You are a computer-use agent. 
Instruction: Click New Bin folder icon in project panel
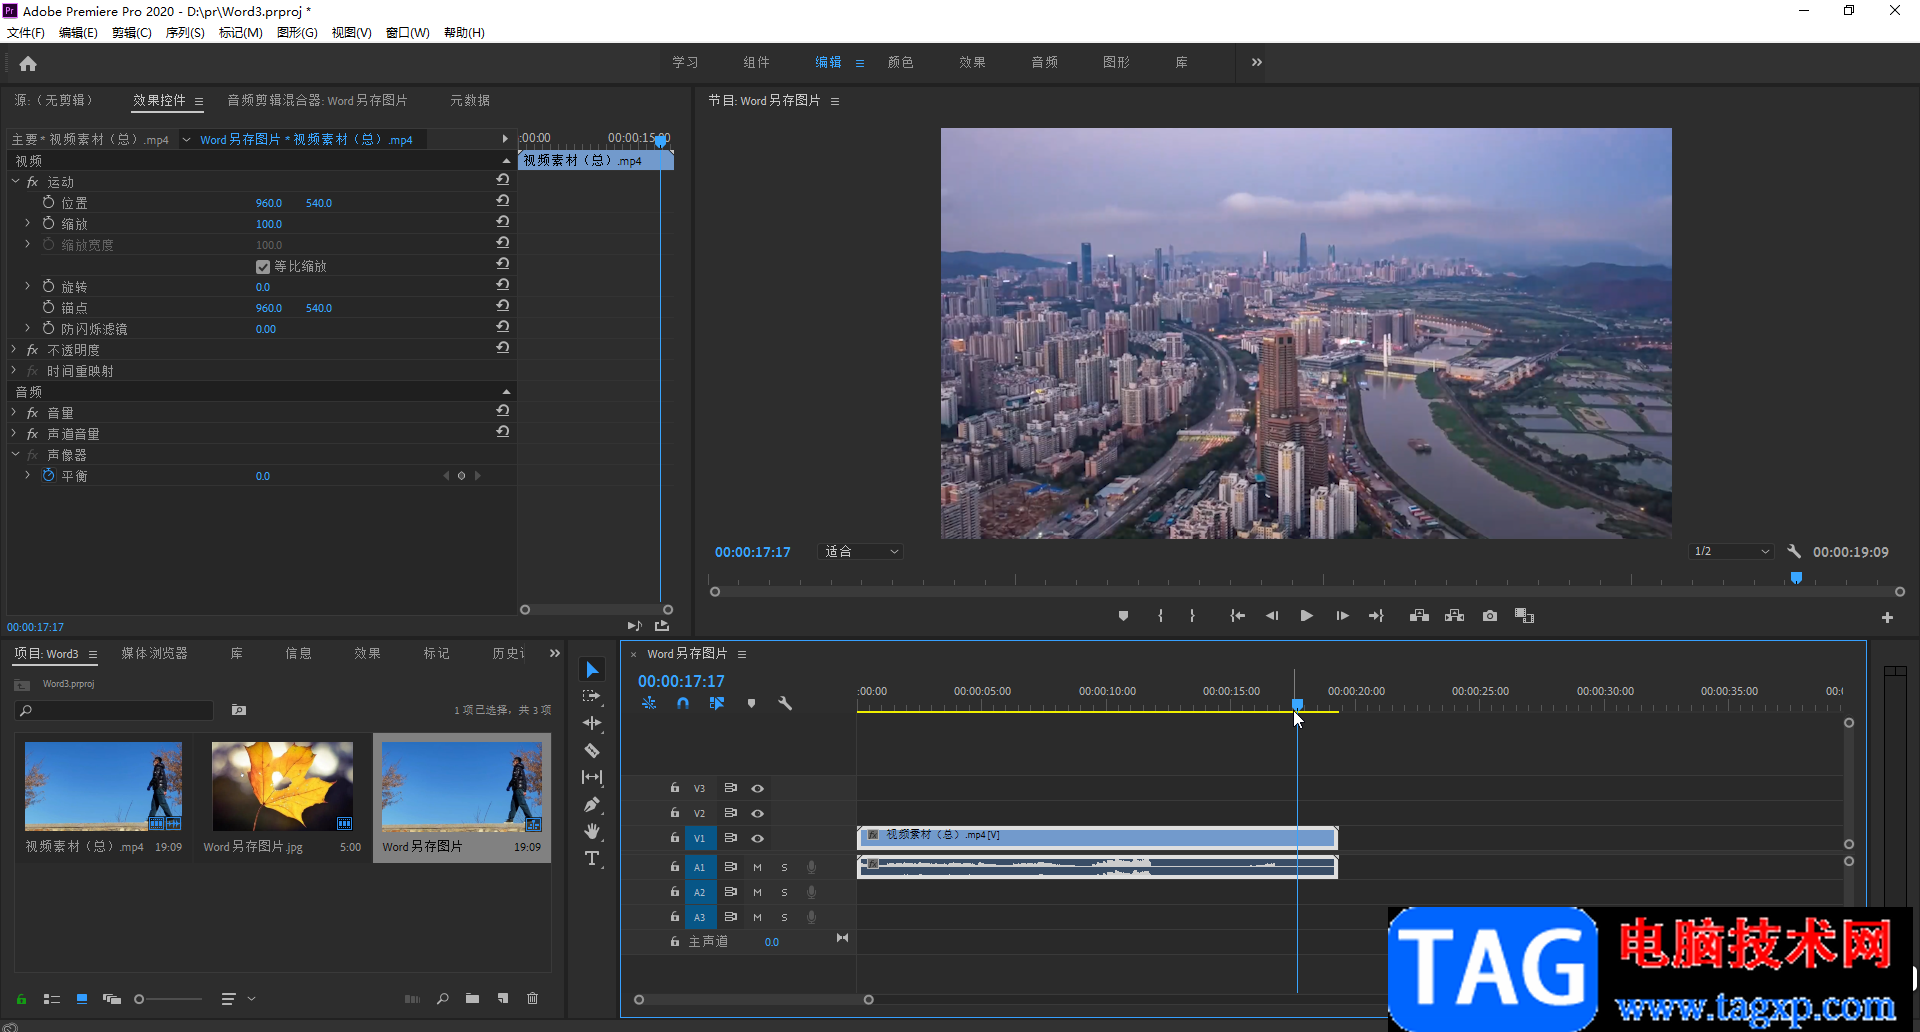pos(472,998)
